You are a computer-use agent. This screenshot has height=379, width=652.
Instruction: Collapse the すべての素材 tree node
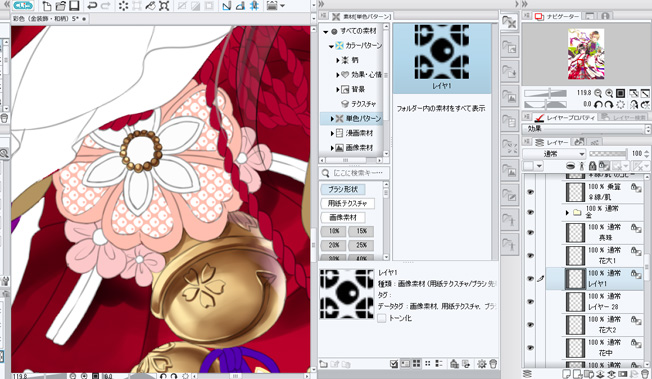326,32
